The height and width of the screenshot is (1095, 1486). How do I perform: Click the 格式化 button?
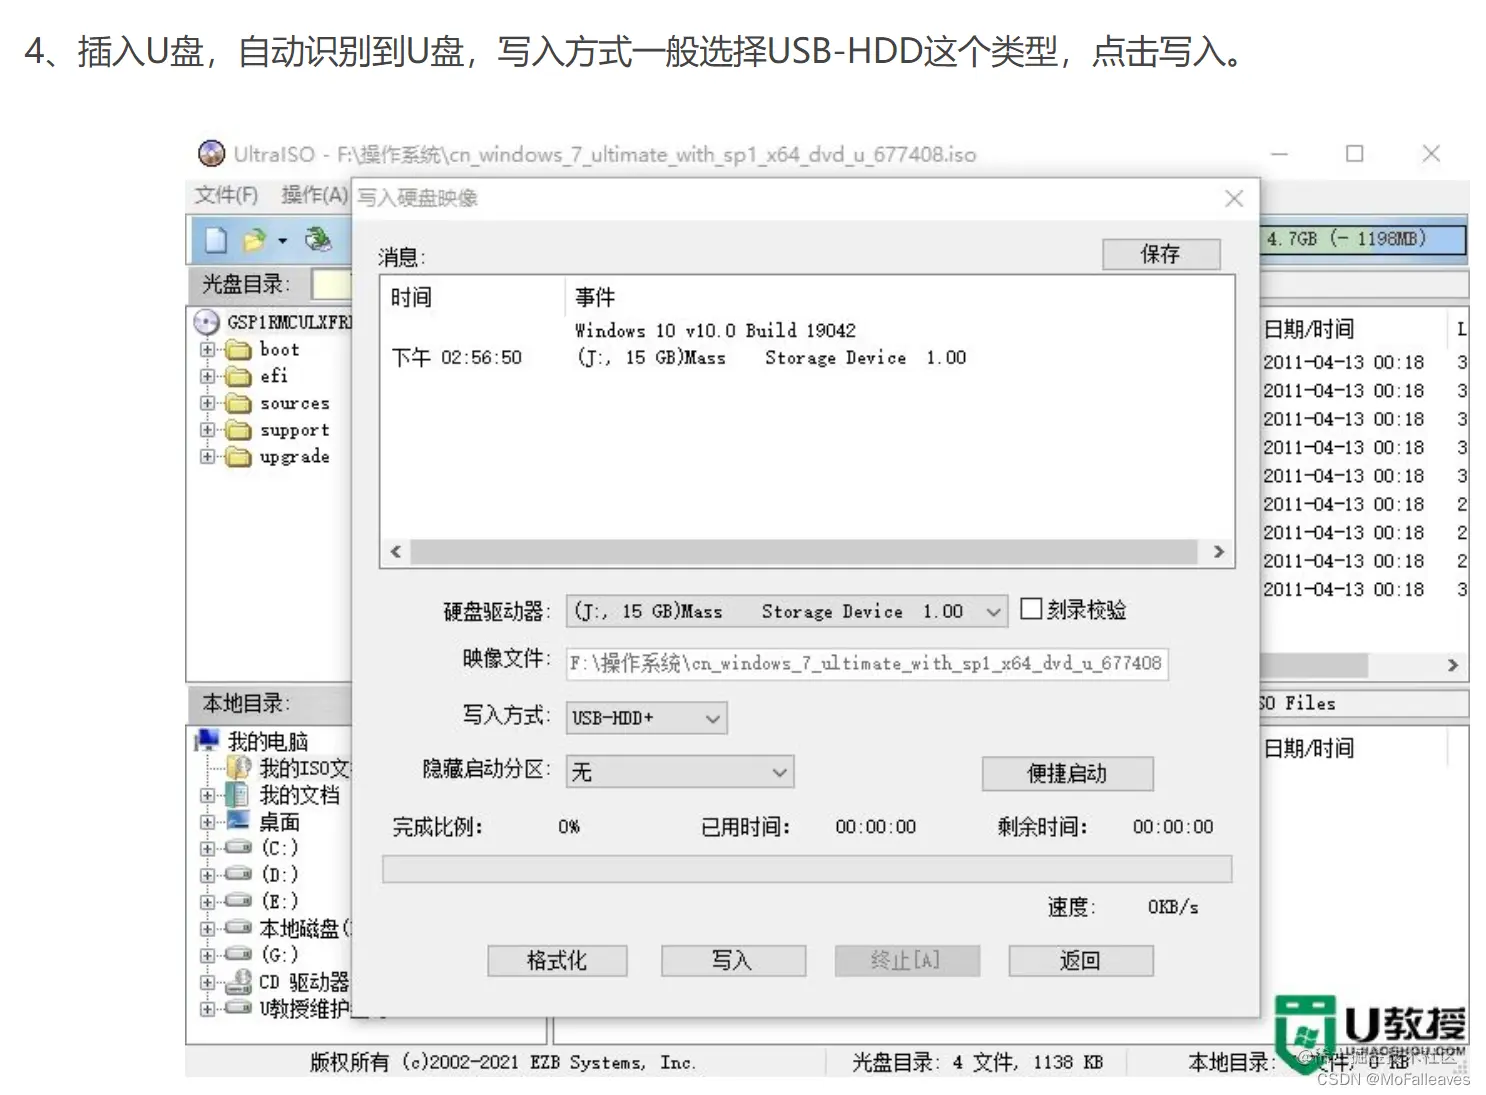tap(557, 961)
